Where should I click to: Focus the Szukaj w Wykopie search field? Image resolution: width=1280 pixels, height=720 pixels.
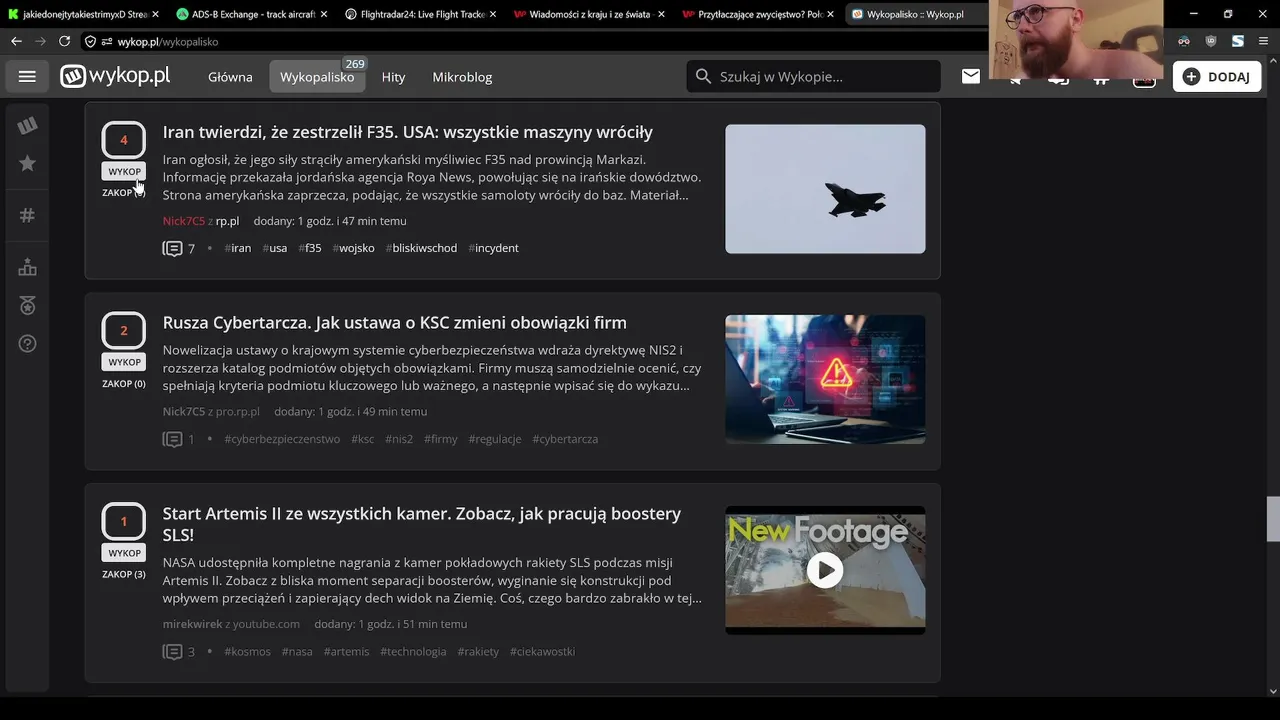coord(813,76)
